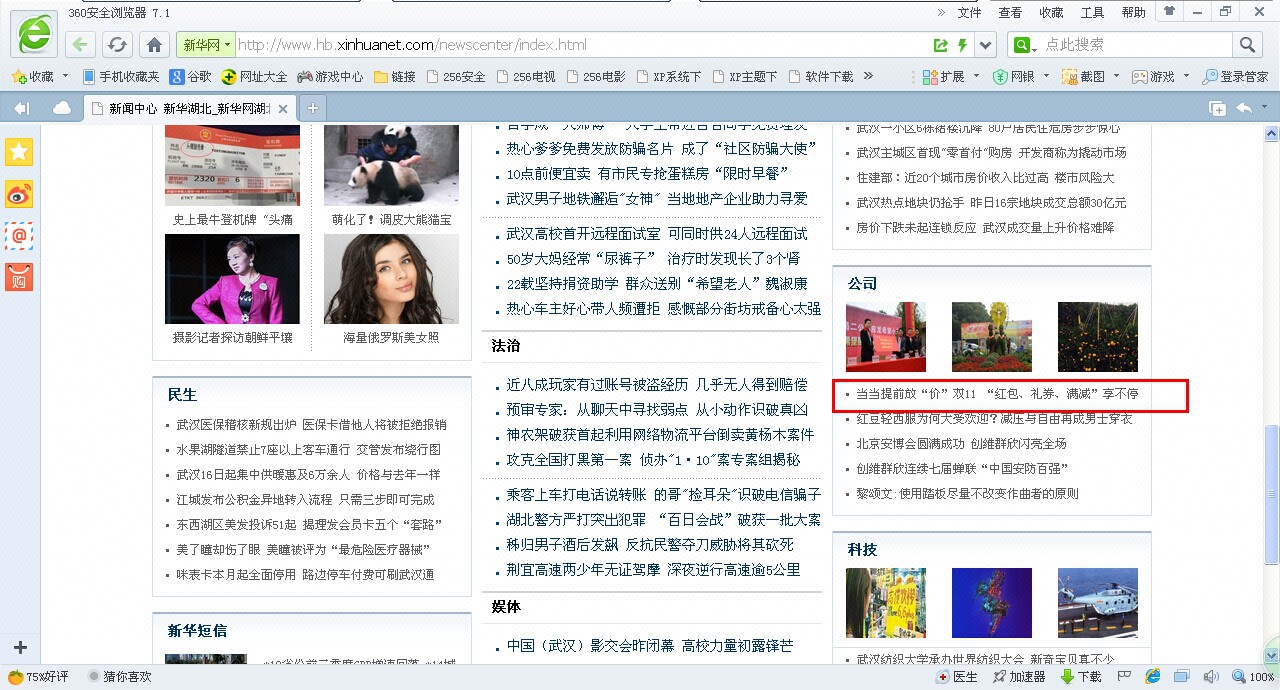
Task: Expand the 收藏 favorites dropdown
Action: coord(65,76)
